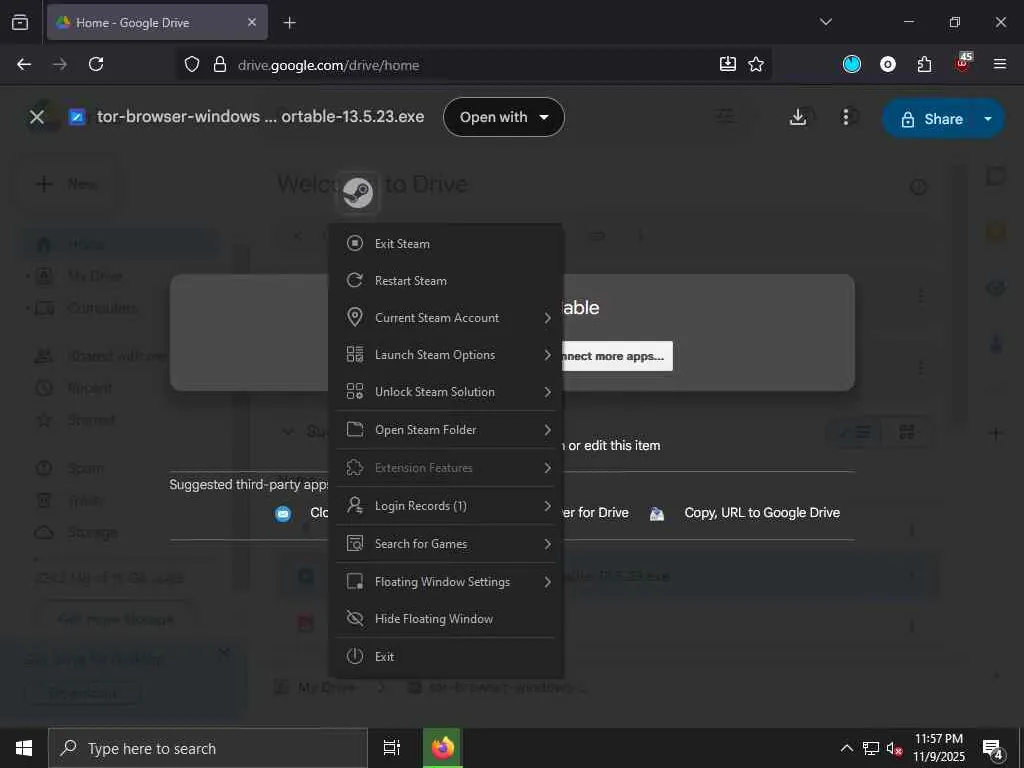Expand arrow beside Login Records (1)

[547, 506]
